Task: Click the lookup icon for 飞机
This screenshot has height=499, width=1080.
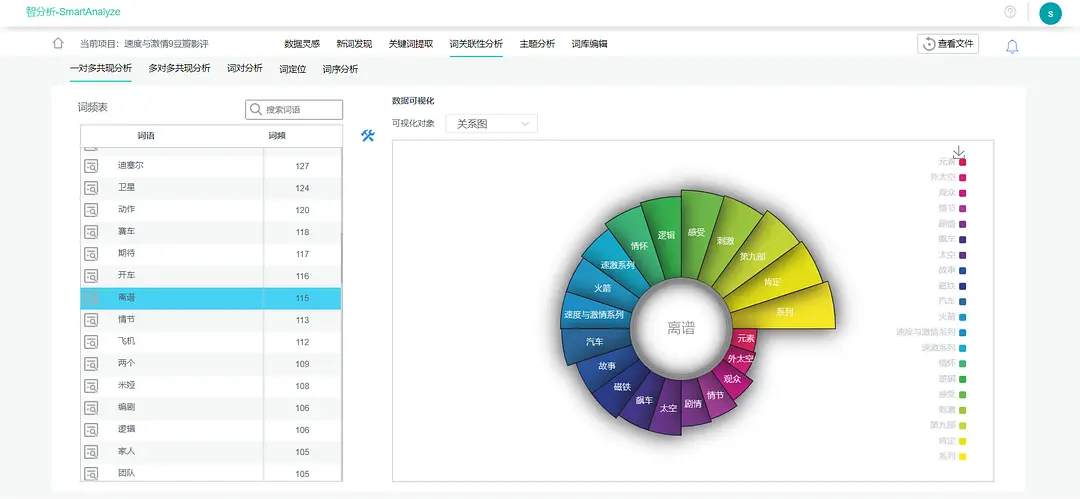Action: (x=91, y=342)
